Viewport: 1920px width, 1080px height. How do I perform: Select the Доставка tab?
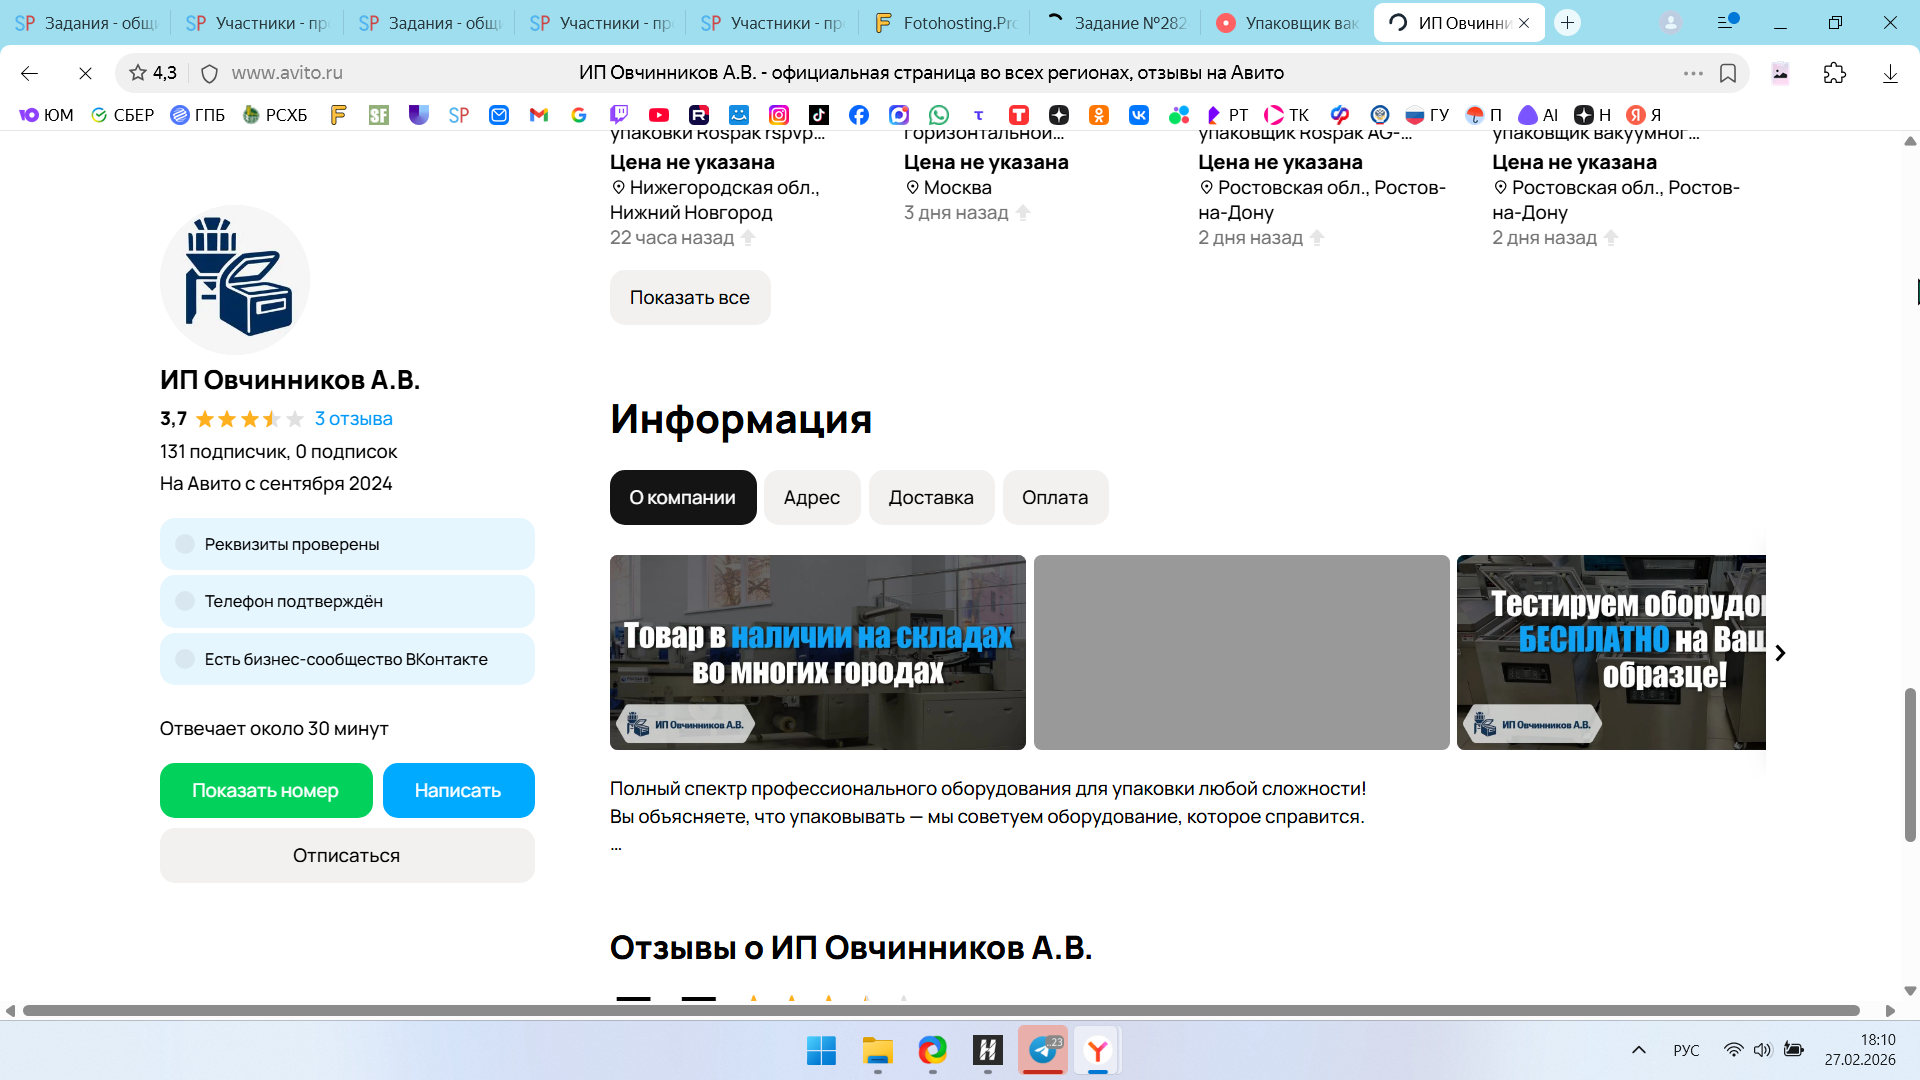click(x=930, y=497)
